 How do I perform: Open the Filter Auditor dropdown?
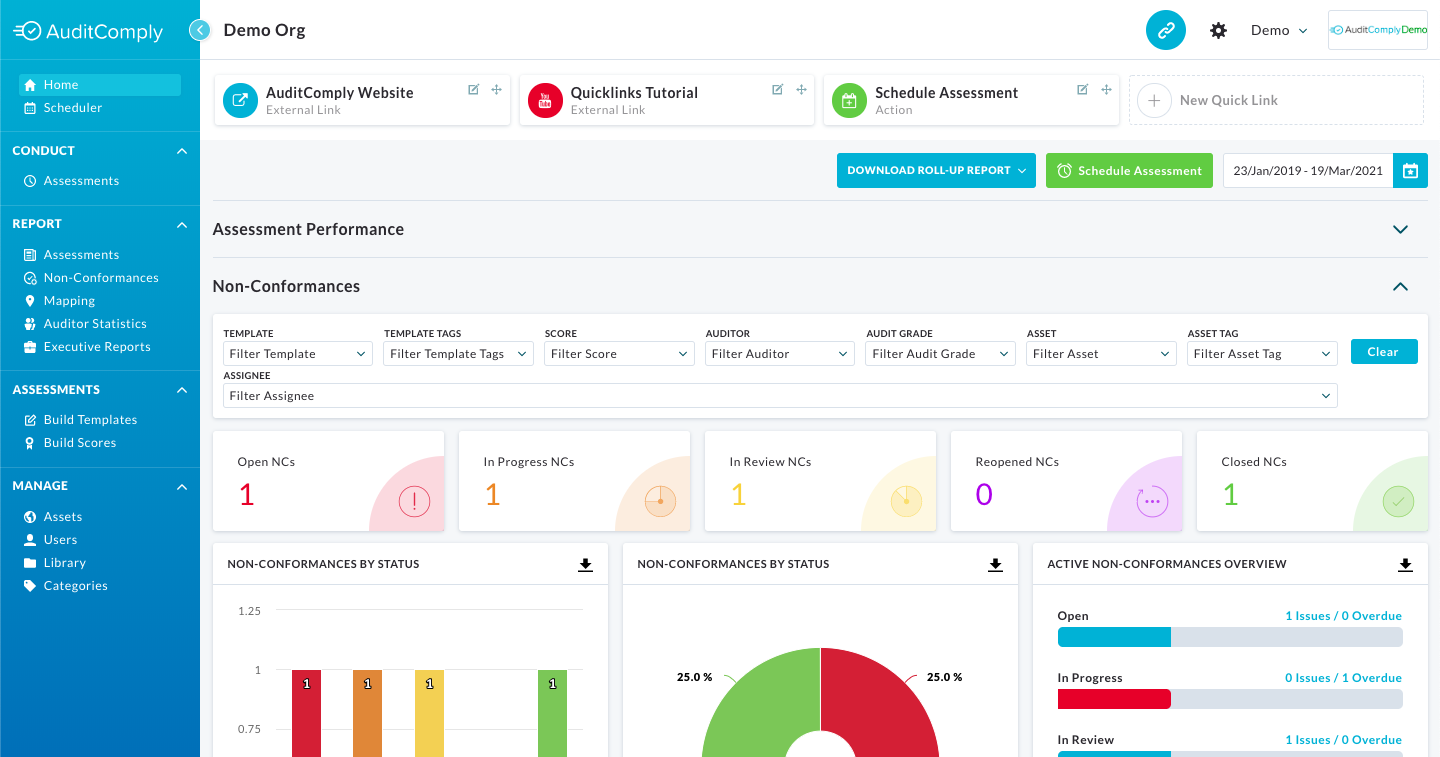[780, 354]
